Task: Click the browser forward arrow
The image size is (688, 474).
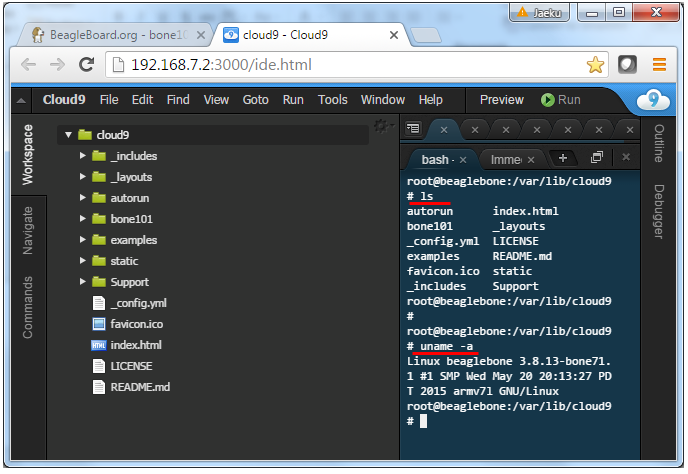Action: pyautogui.click(x=57, y=65)
